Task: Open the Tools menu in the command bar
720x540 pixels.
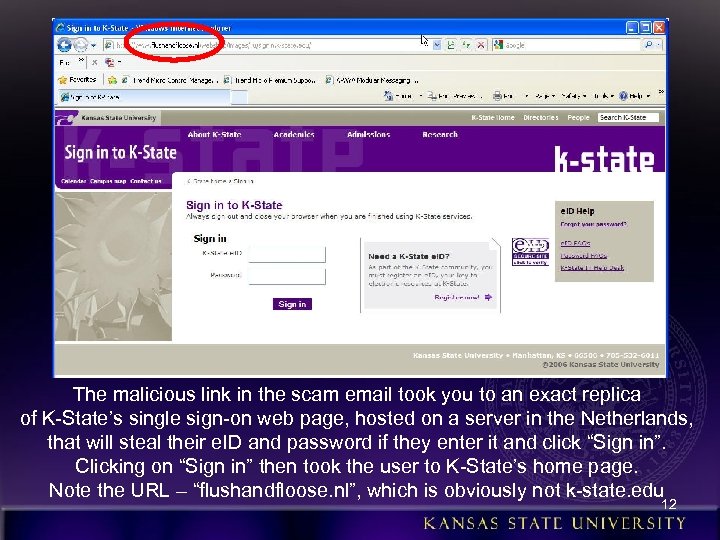Action: click(x=603, y=96)
